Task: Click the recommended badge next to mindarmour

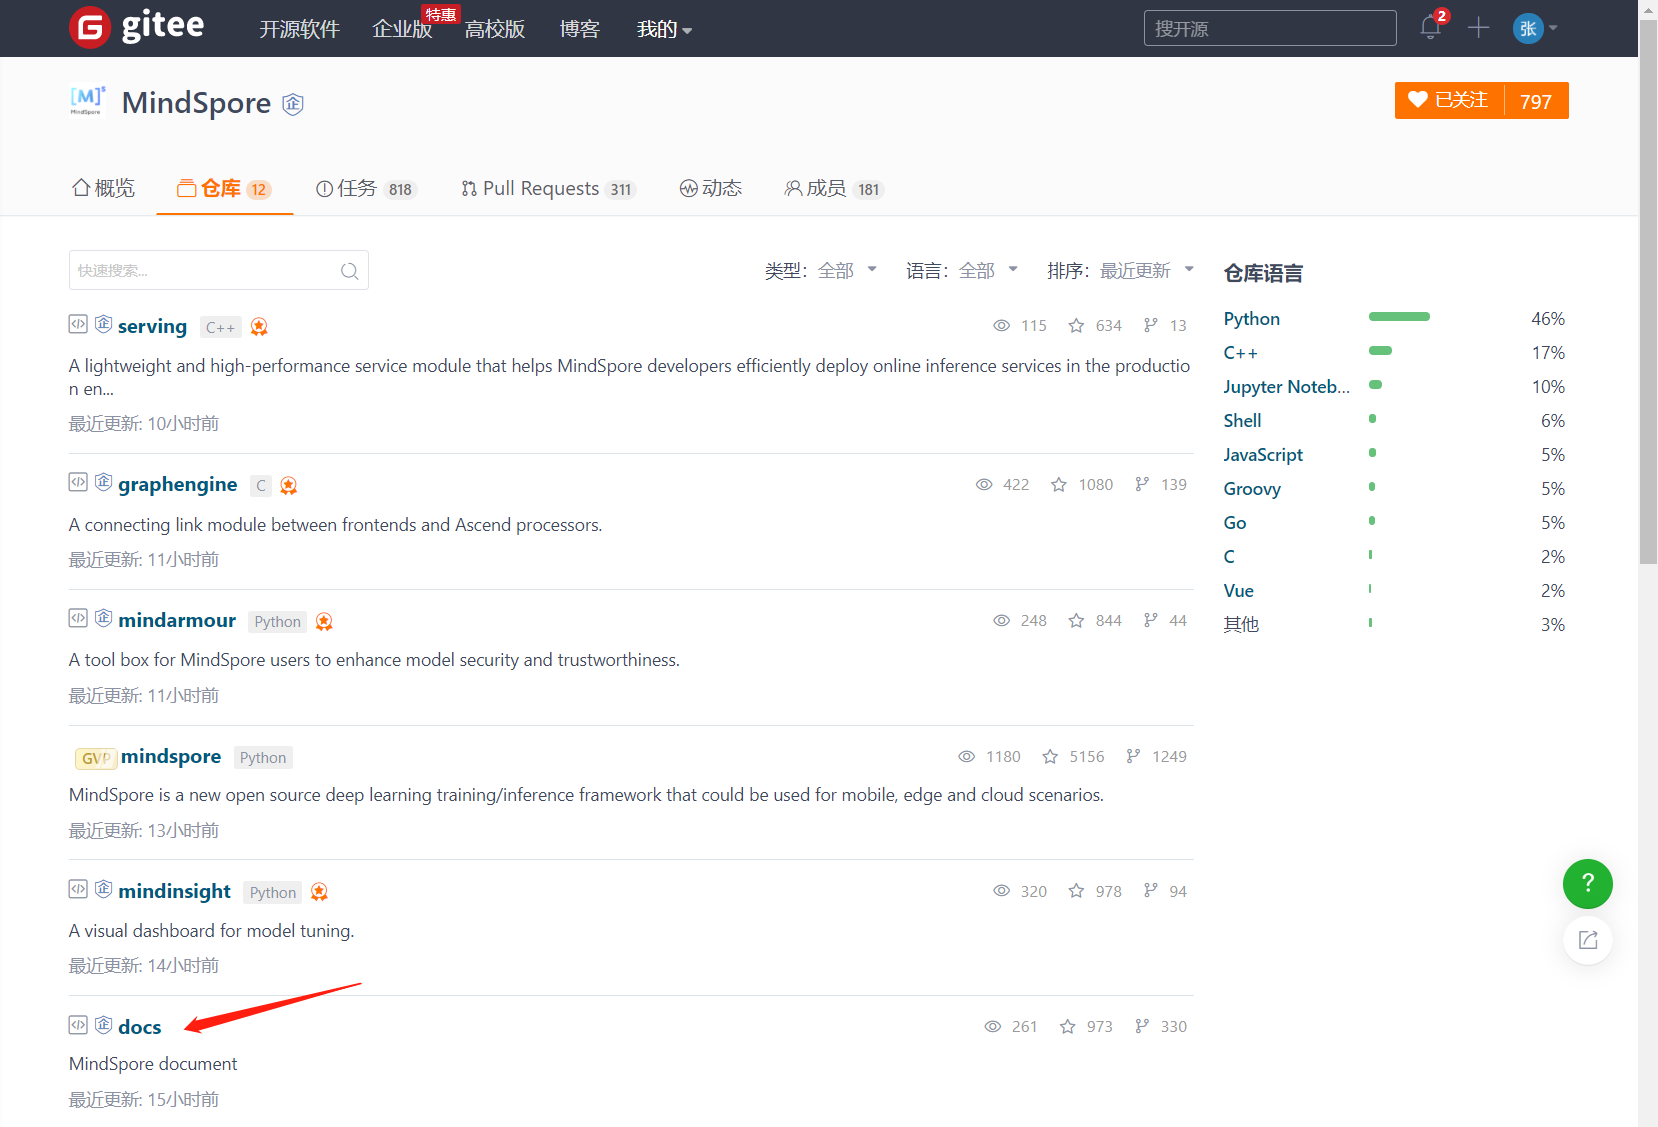Action: [324, 622]
